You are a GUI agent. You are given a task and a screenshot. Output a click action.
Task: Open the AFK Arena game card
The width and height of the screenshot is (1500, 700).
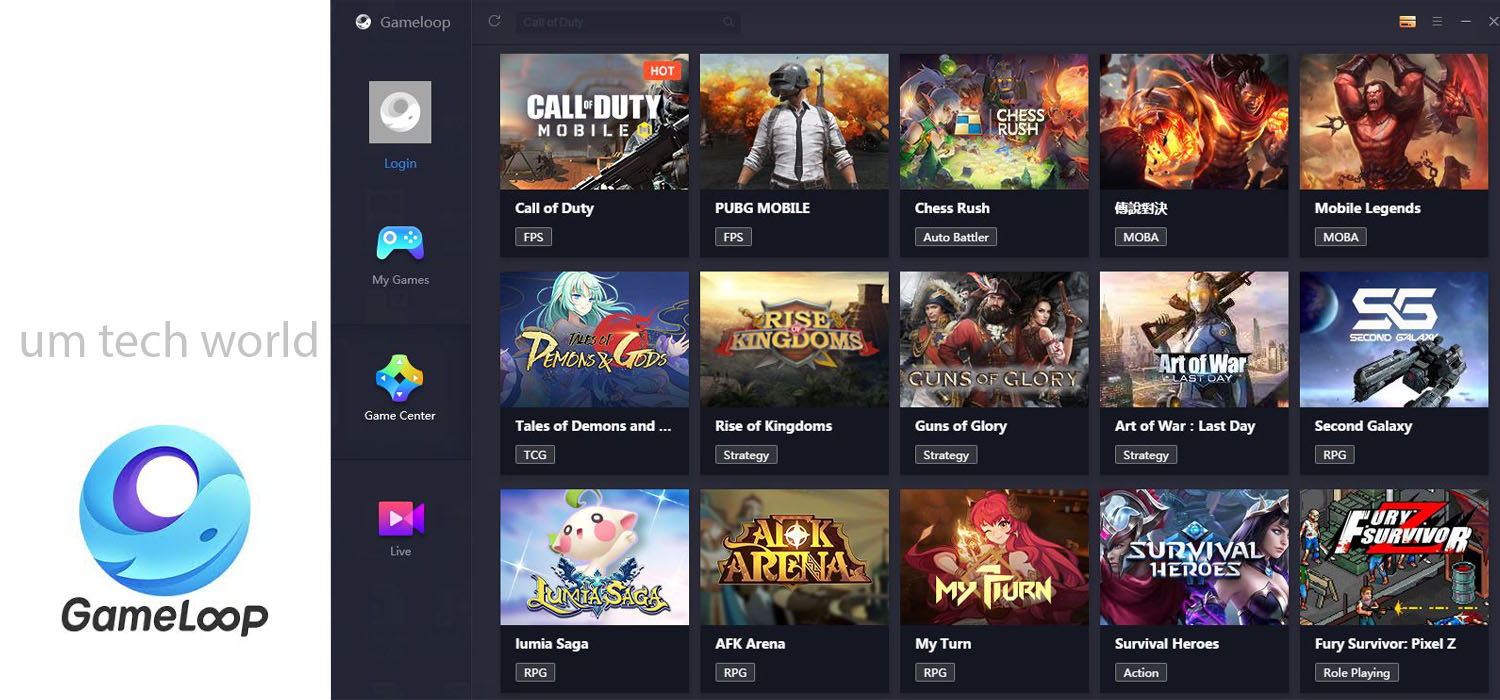pyautogui.click(x=794, y=591)
